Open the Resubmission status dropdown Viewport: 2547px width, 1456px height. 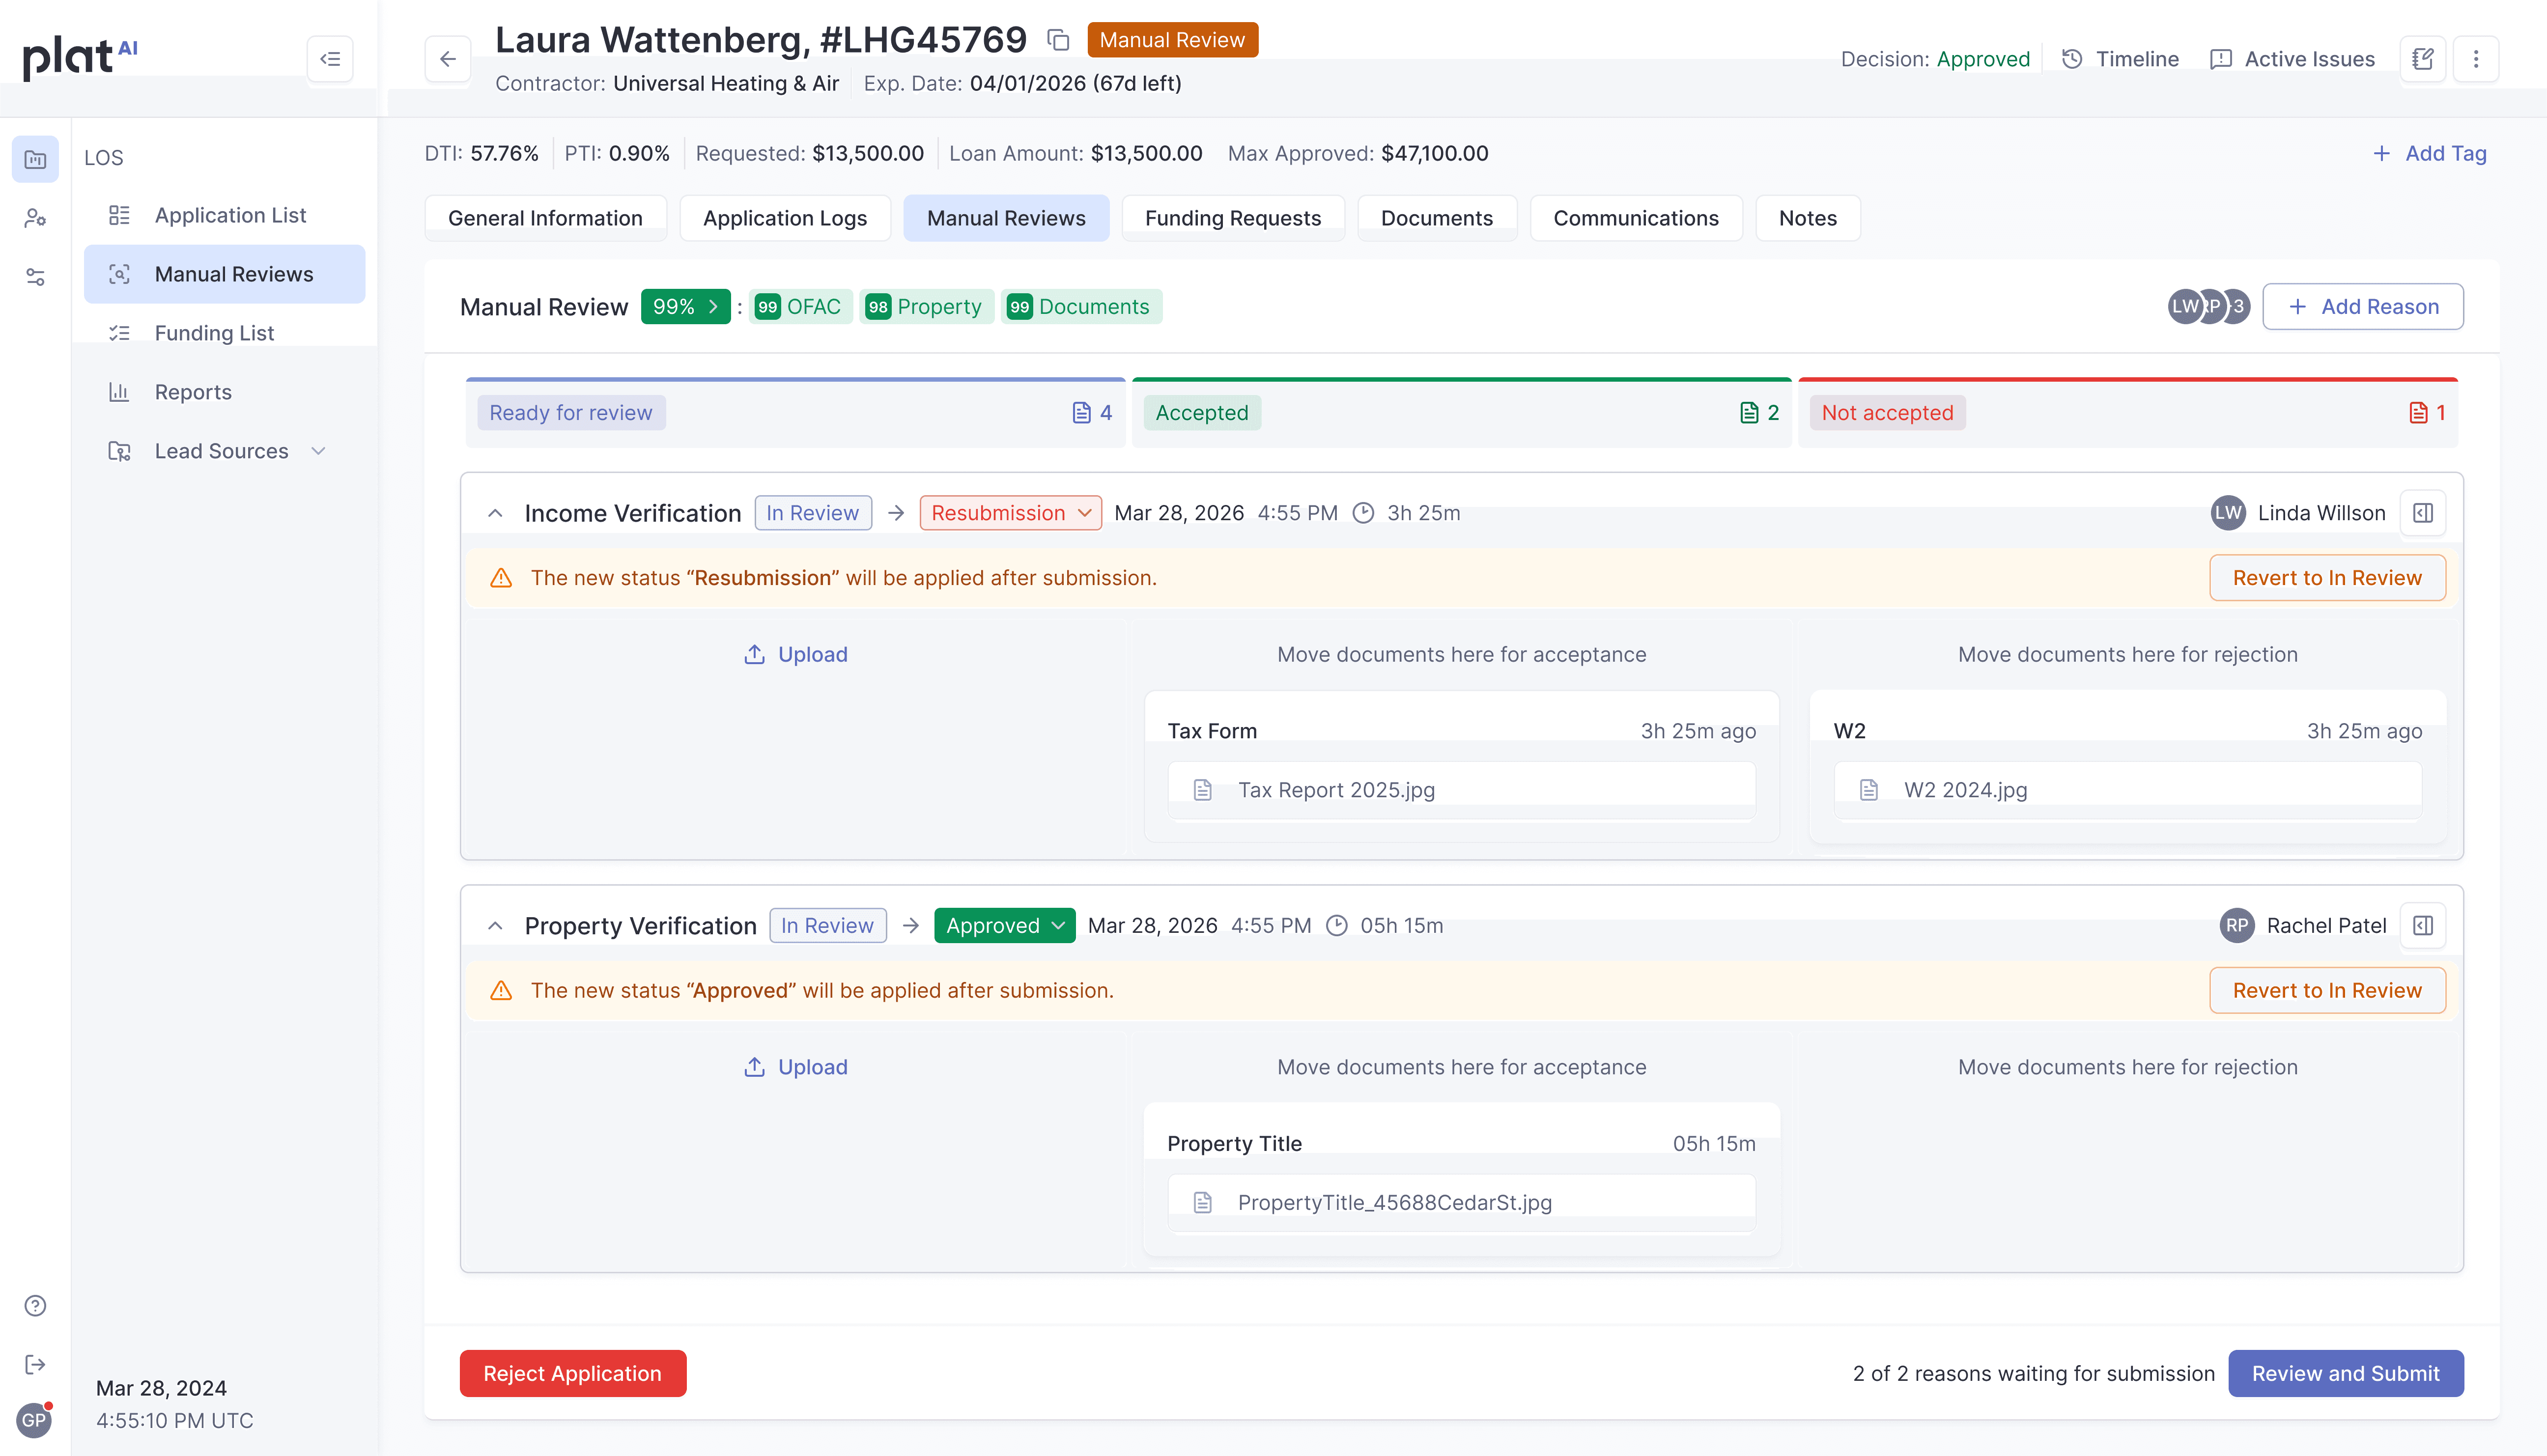click(x=1010, y=513)
